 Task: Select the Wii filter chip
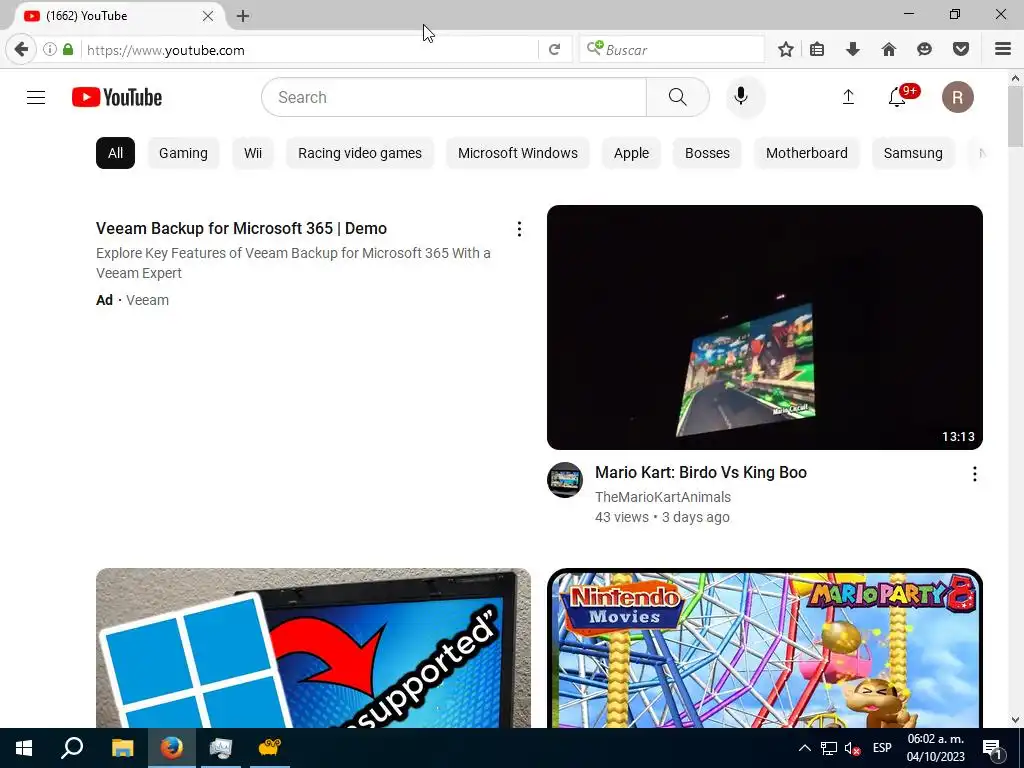click(x=253, y=153)
